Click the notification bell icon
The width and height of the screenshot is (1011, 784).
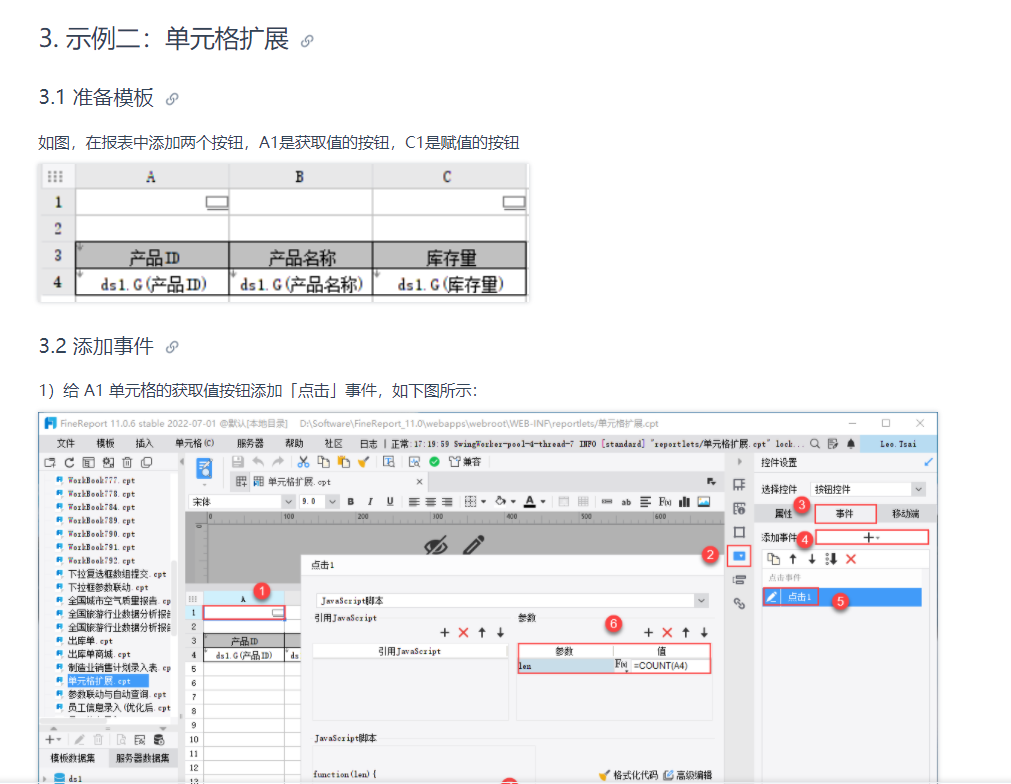(851, 444)
